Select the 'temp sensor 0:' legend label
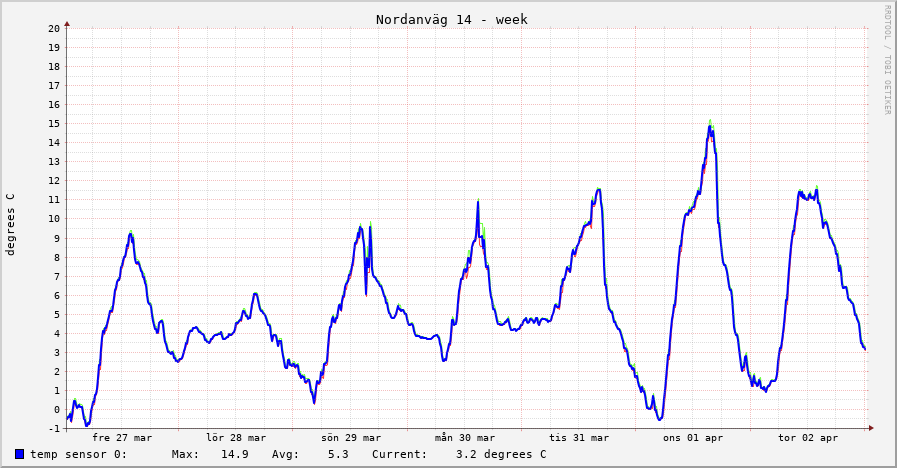The width and height of the screenshot is (897, 468). point(78,454)
